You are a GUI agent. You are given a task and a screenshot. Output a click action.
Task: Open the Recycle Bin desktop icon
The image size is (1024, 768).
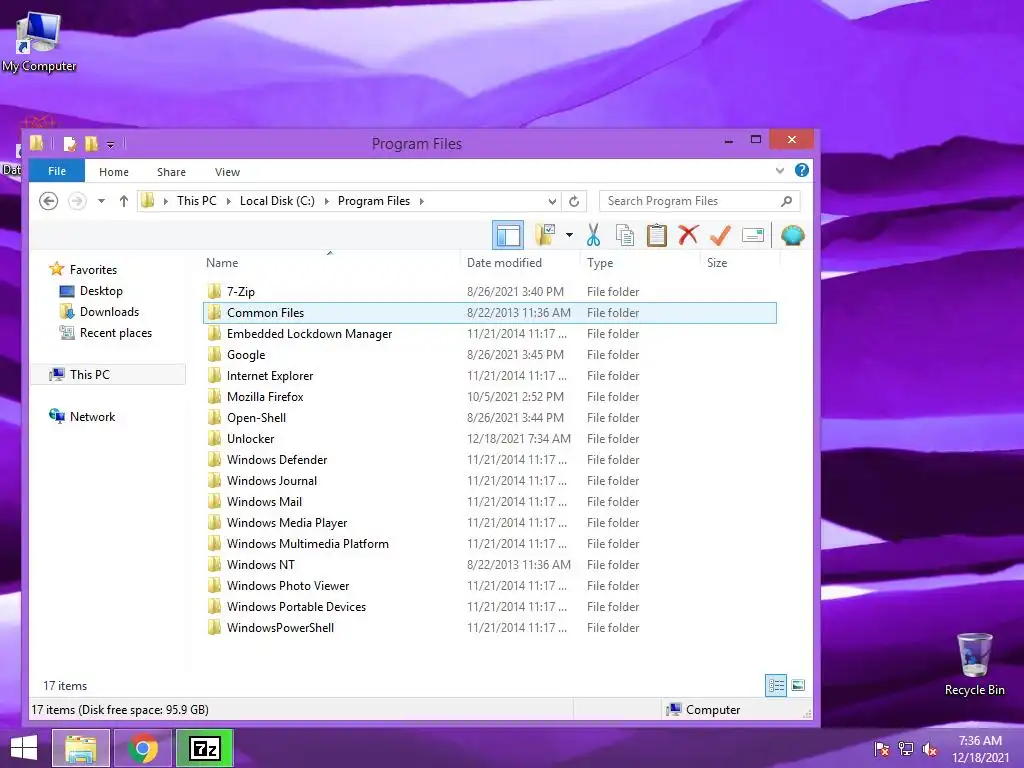pyautogui.click(x=974, y=664)
